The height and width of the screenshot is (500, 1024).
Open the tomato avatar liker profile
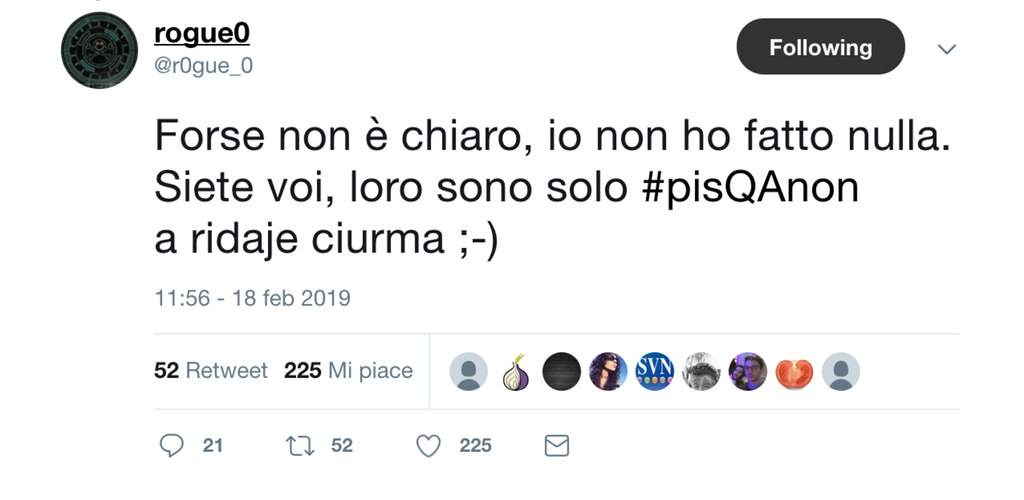pos(794,371)
